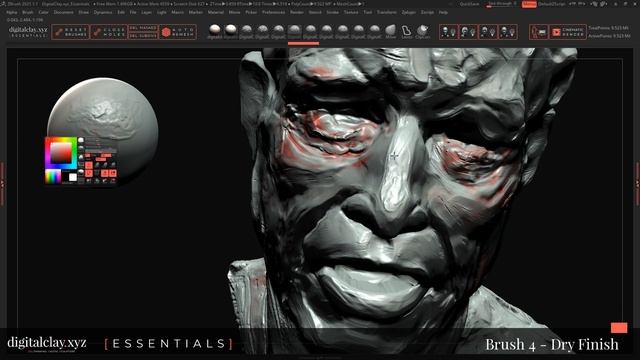640x360 pixels.
Task: Click the first head-and-lightbulb lighting preset
Action: point(449,32)
